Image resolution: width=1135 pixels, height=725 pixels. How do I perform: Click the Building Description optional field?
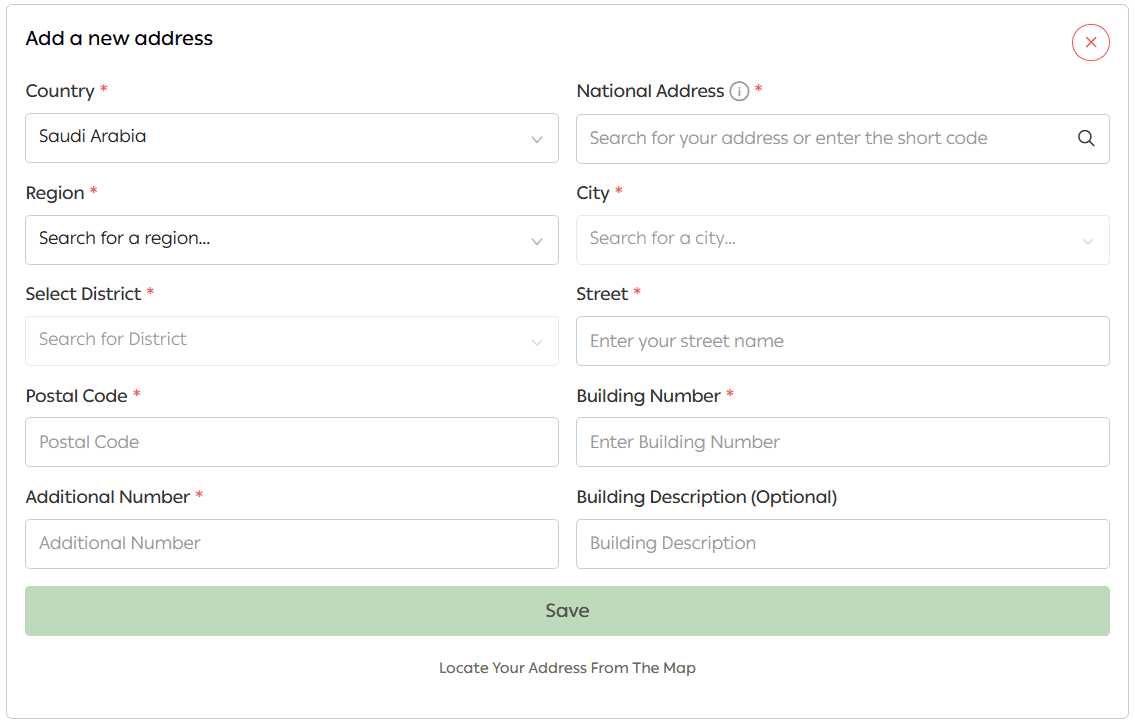coord(842,544)
